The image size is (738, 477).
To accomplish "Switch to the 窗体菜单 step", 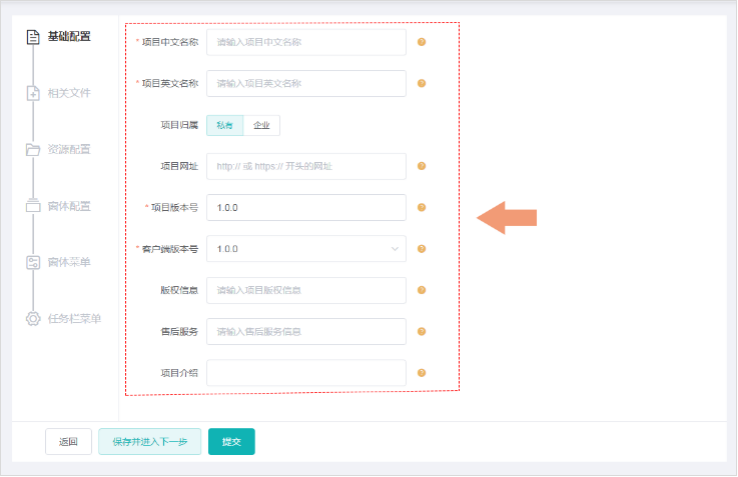I will click(x=69, y=262).
